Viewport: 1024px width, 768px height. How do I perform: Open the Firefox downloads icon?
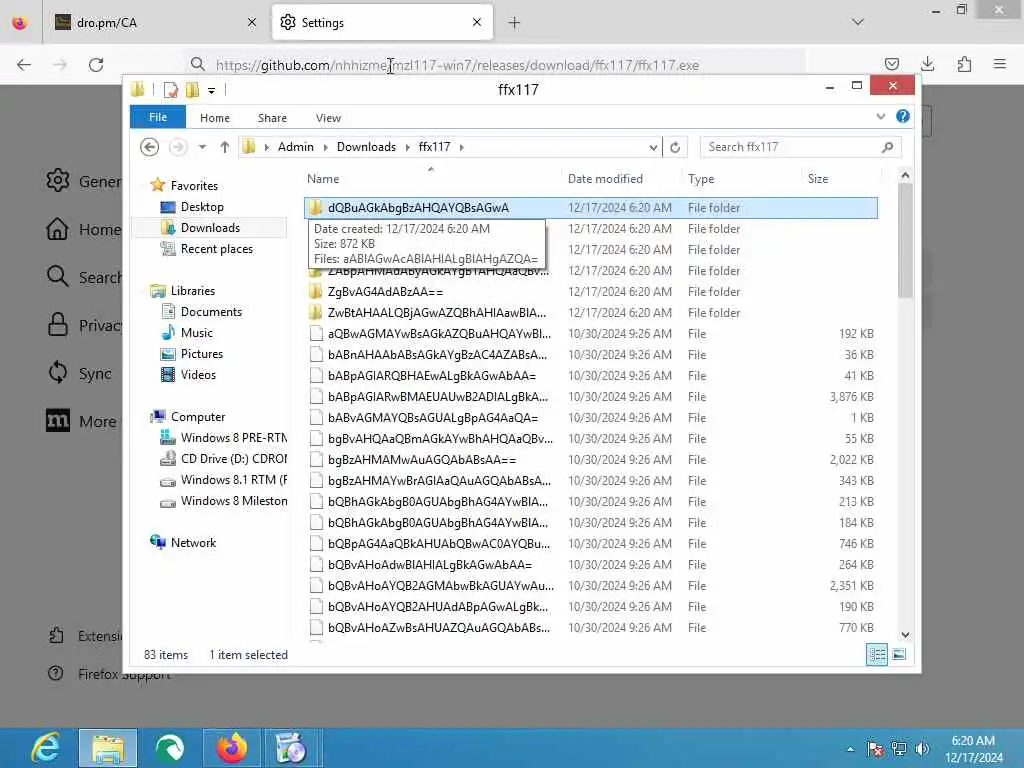pyautogui.click(x=927, y=64)
